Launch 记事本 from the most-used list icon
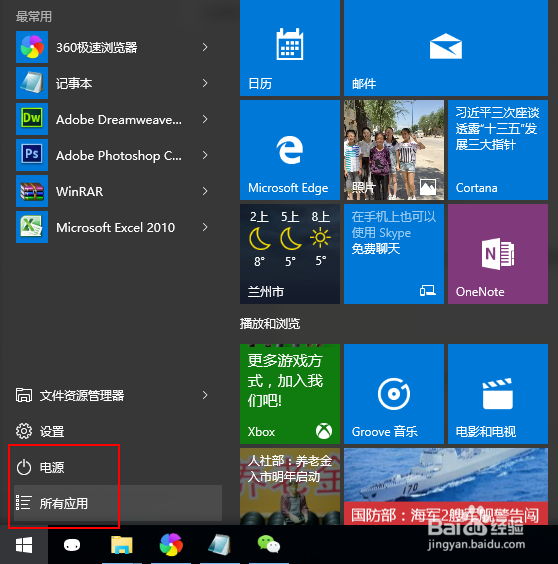Image resolution: width=558 pixels, height=564 pixels. point(32,83)
